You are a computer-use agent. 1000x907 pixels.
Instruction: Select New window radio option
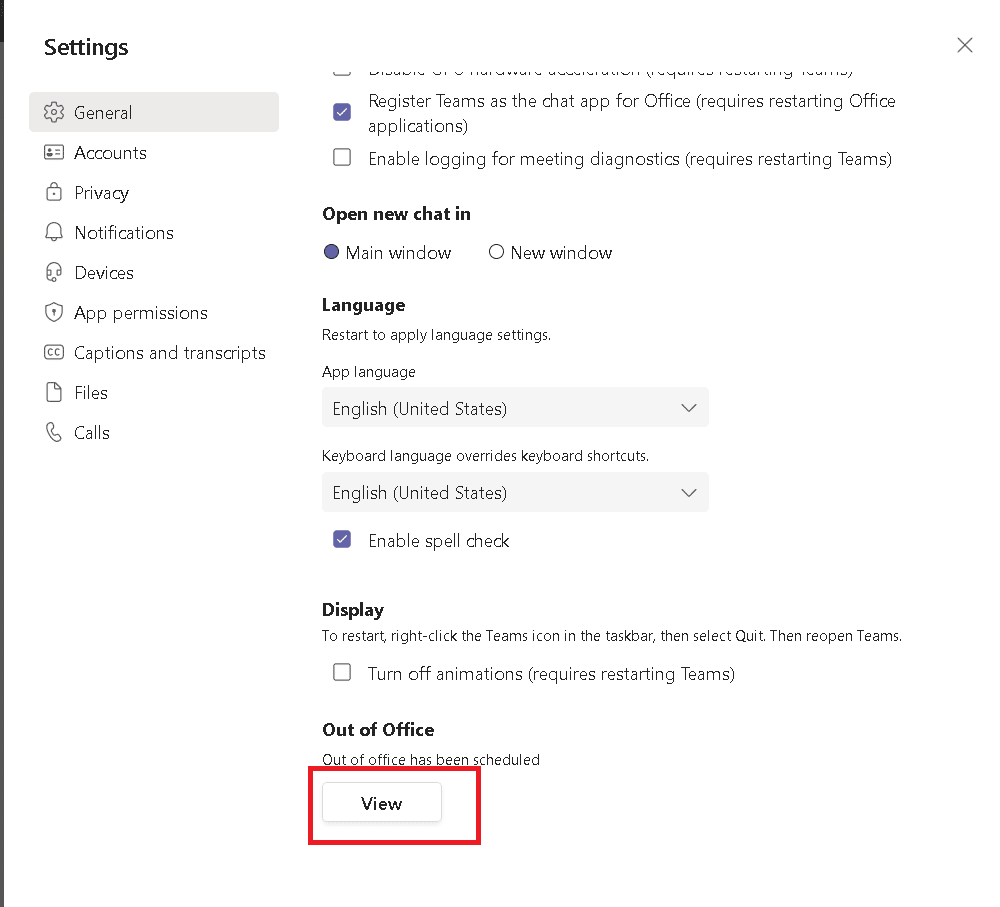pyautogui.click(x=496, y=252)
